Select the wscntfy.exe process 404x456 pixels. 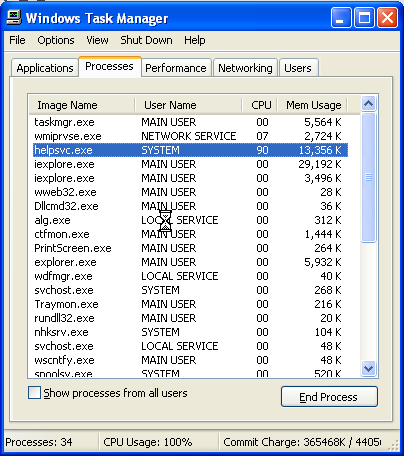[x=190, y=360]
